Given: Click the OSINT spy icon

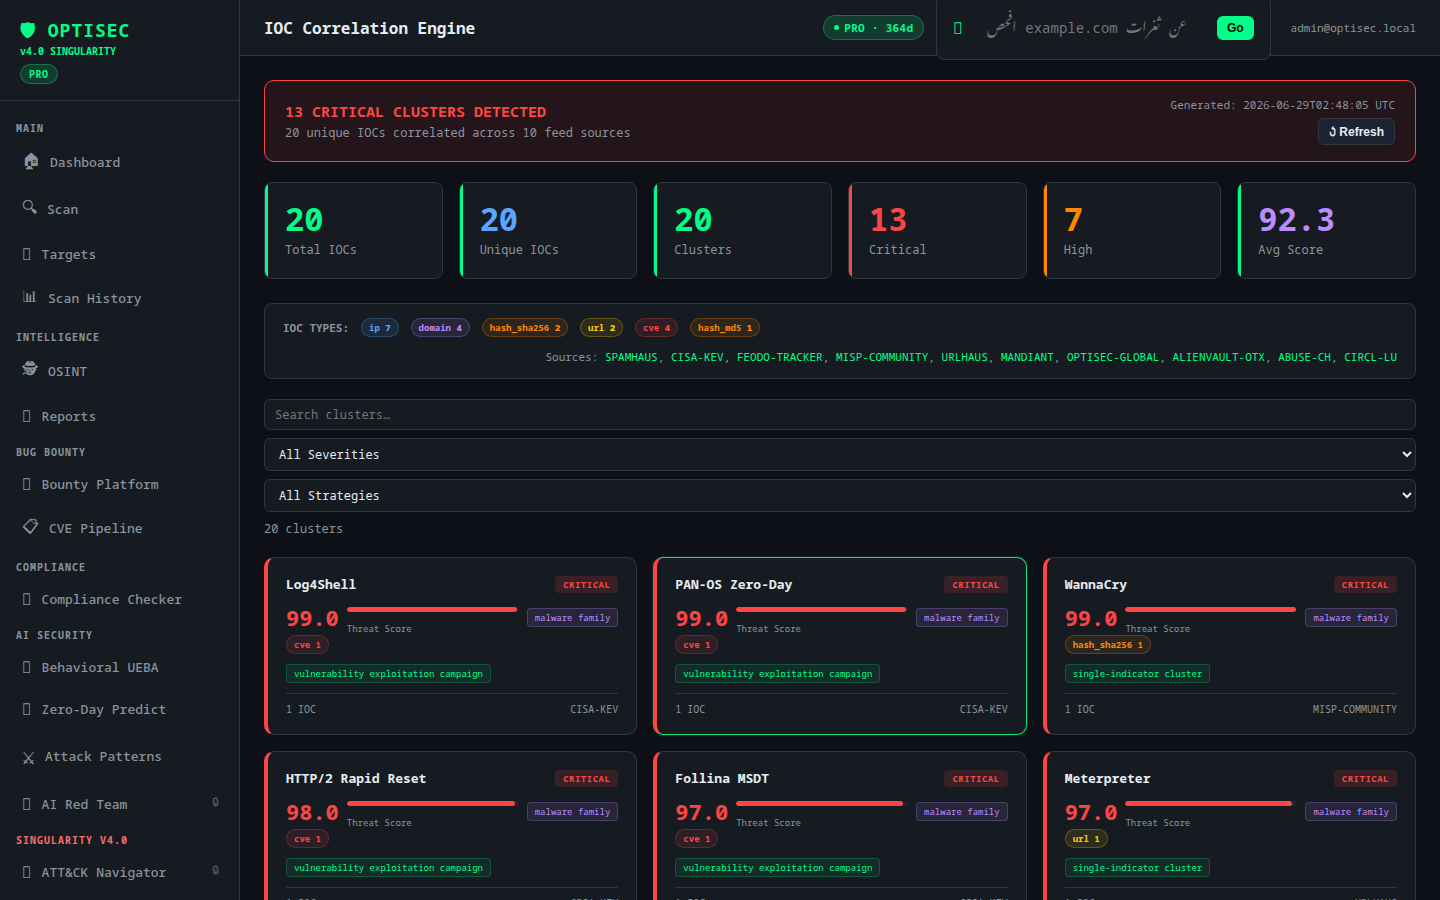Looking at the screenshot, I should pos(30,369).
